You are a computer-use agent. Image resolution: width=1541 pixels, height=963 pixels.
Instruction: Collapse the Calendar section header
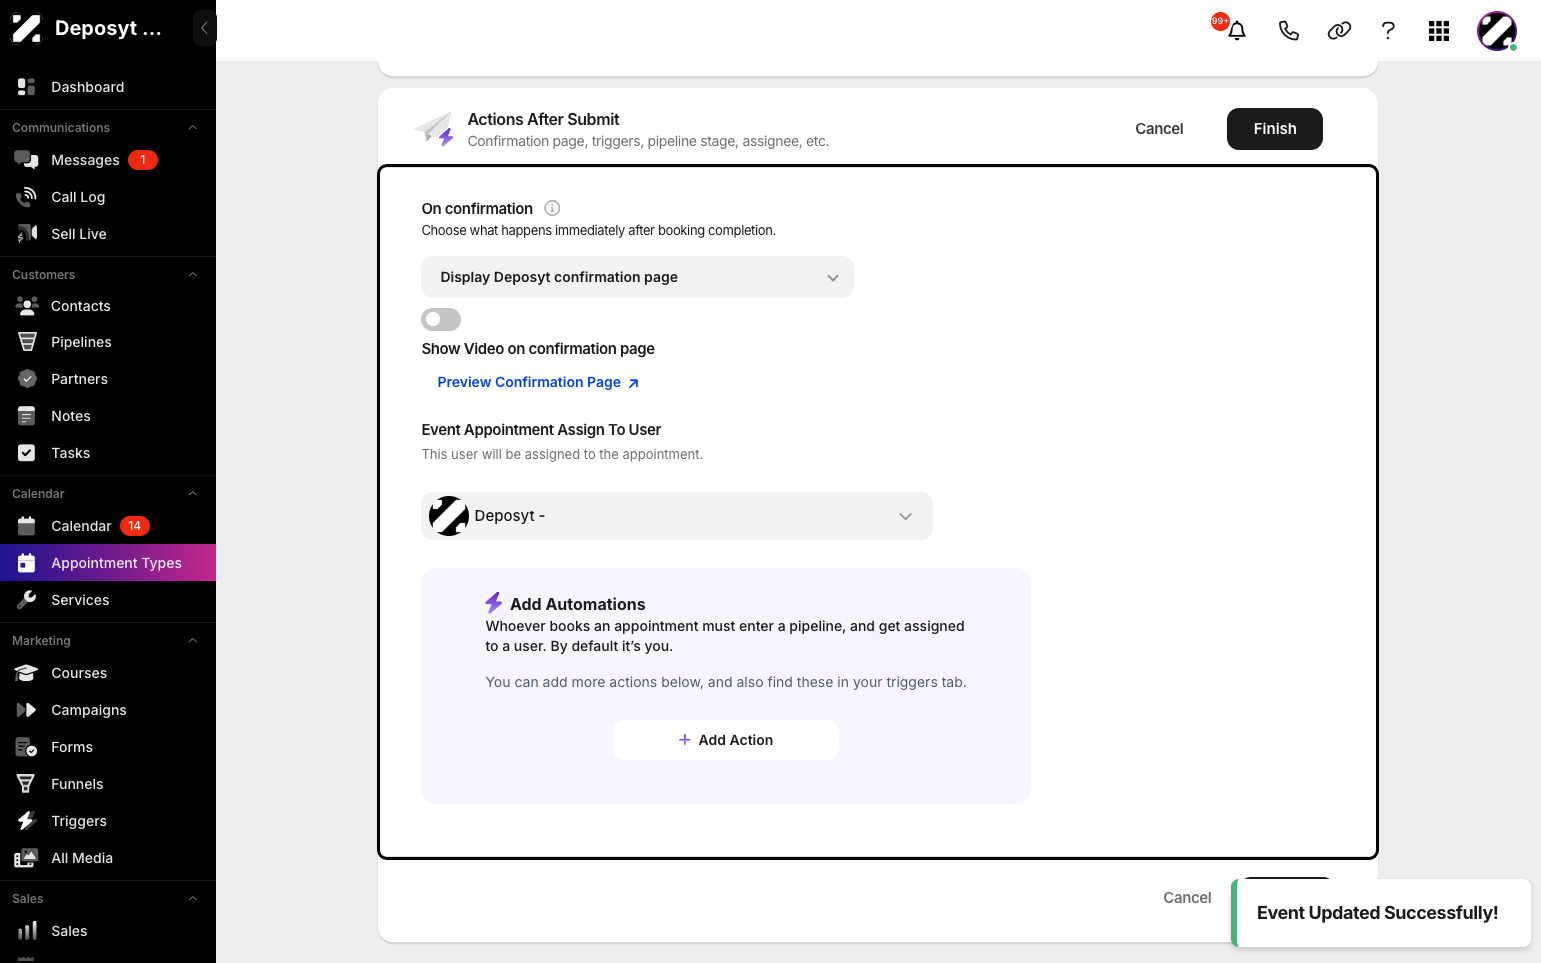193,494
